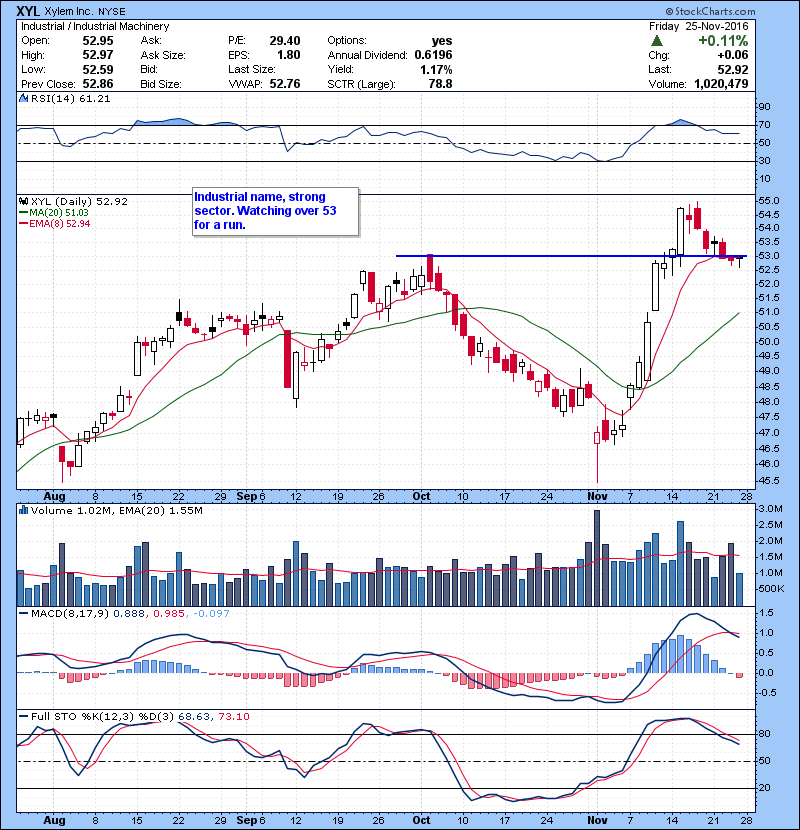This screenshot has height=830, width=800.
Task: Click the Last Size: label
Action: point(251,69)
